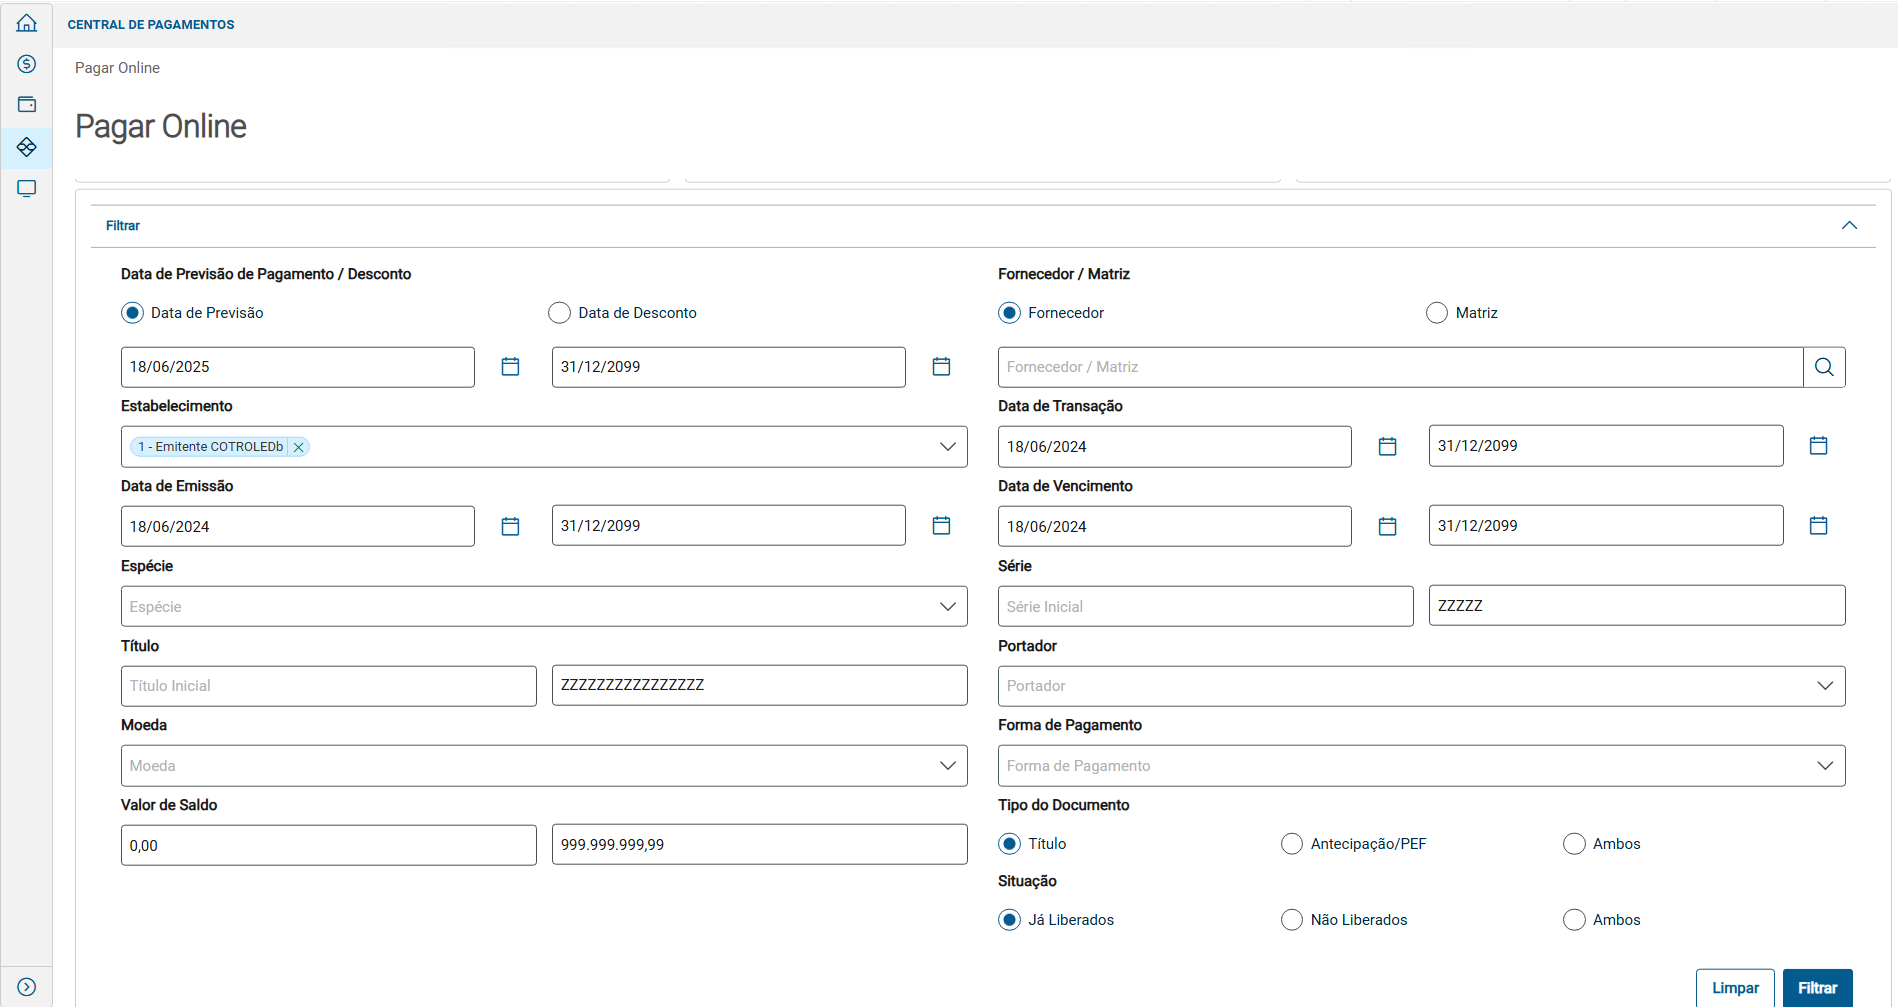Click the Limpar button

[x=1735, y=988]
